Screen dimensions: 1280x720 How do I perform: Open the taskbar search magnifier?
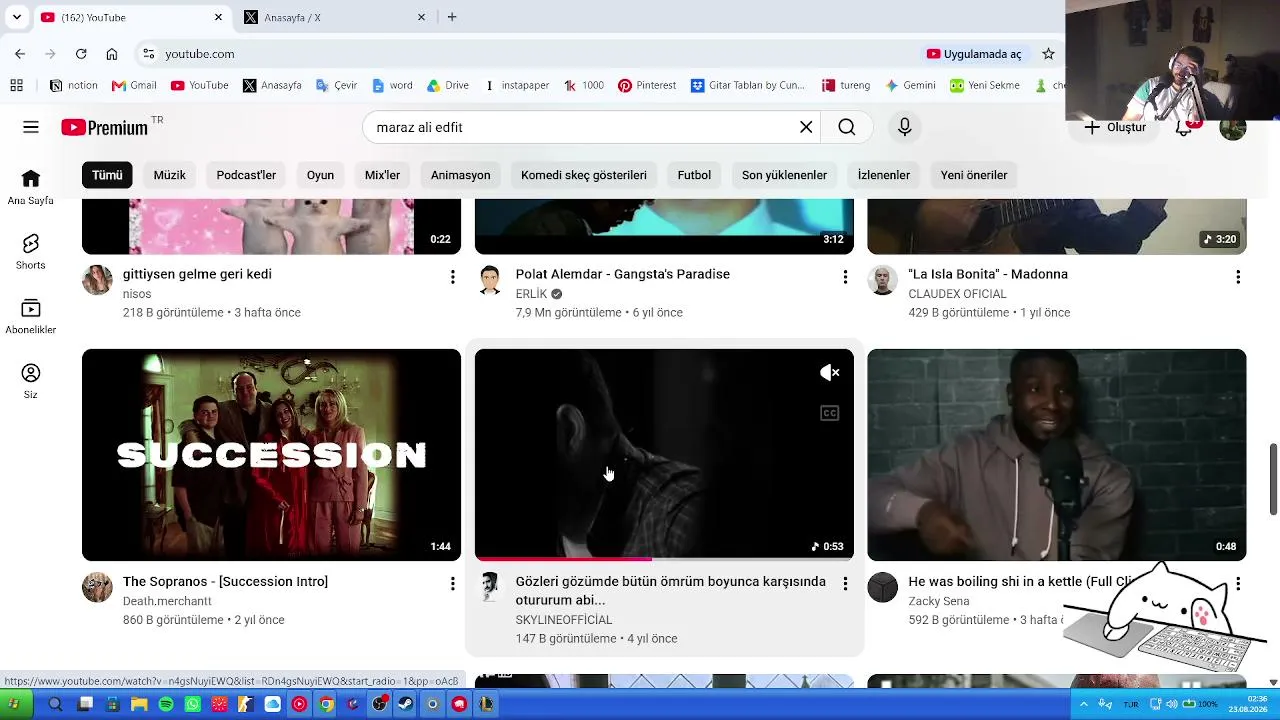pyautogui.click(x=55, y=704)
